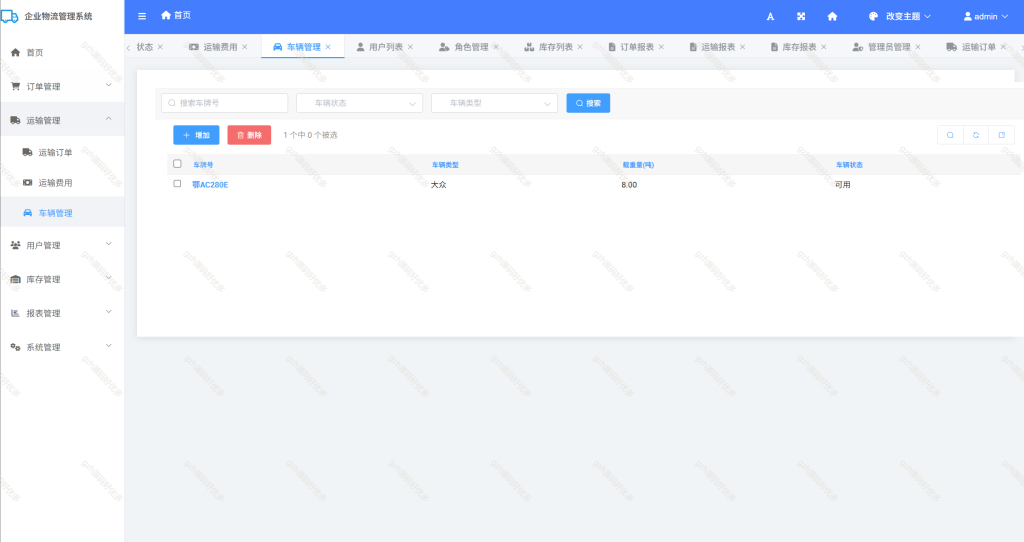Close the 用户列表 tab
Image resolution: width=1024 pixels, height=542 pixels.
[410, 47]
